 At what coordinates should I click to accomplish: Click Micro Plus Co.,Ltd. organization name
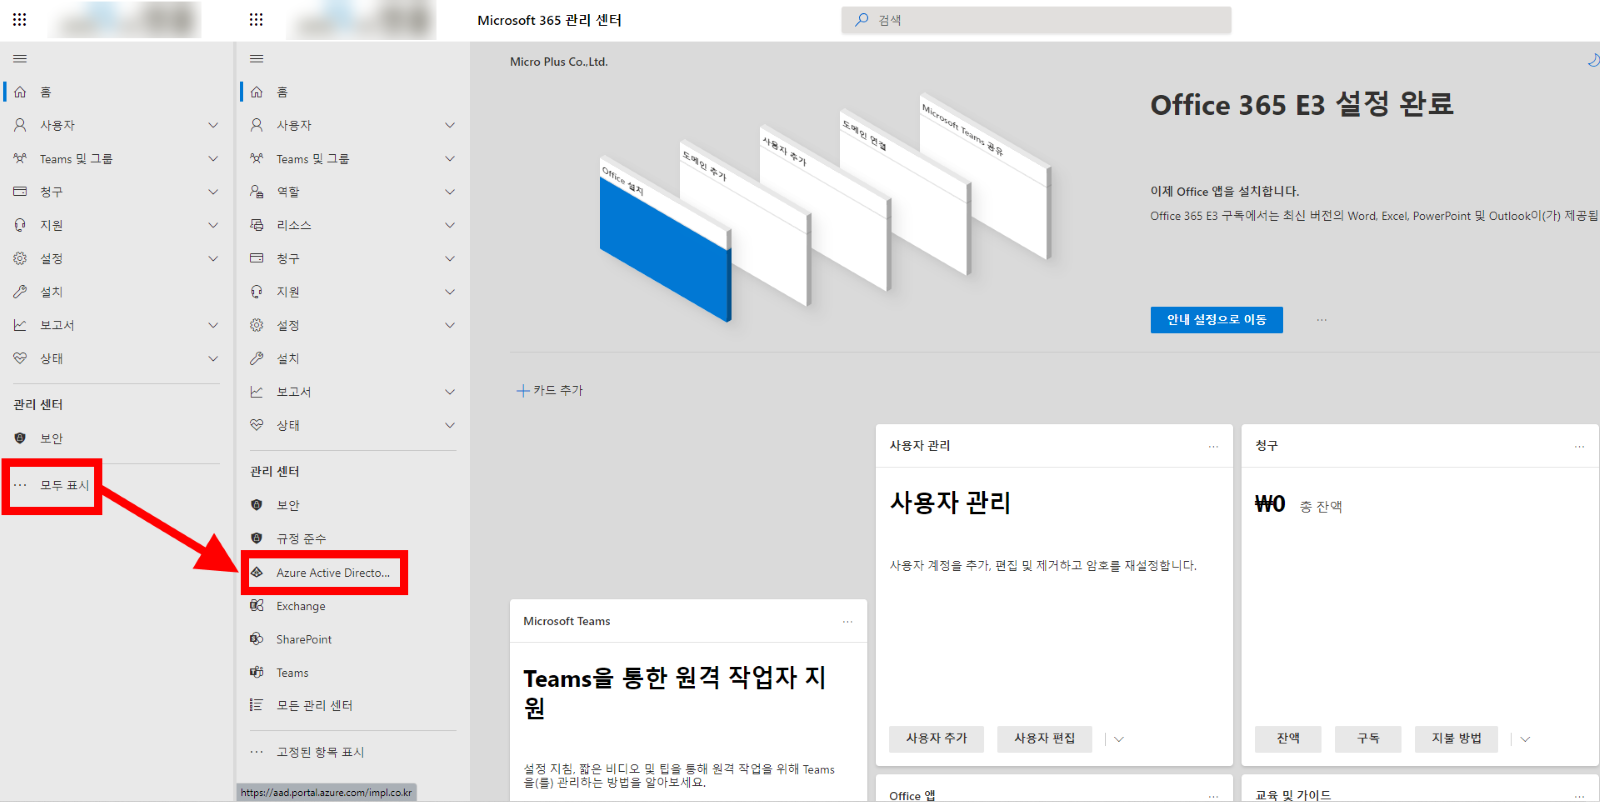(x=559, y=62)
